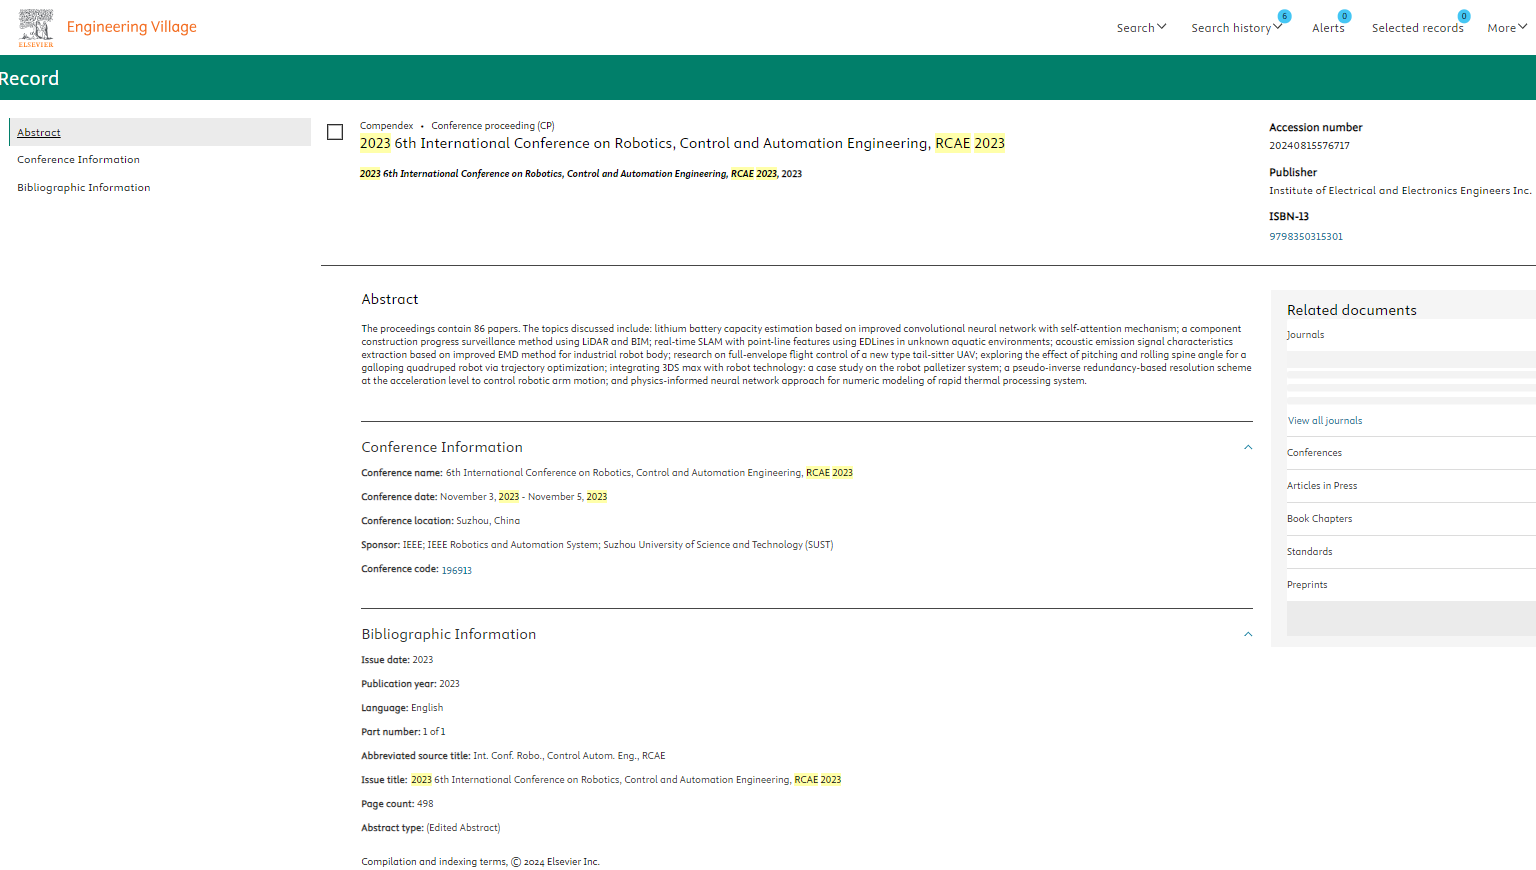Click the record title RCAE 2023
The image size is (1536, 870).
(x=682, y=143)
